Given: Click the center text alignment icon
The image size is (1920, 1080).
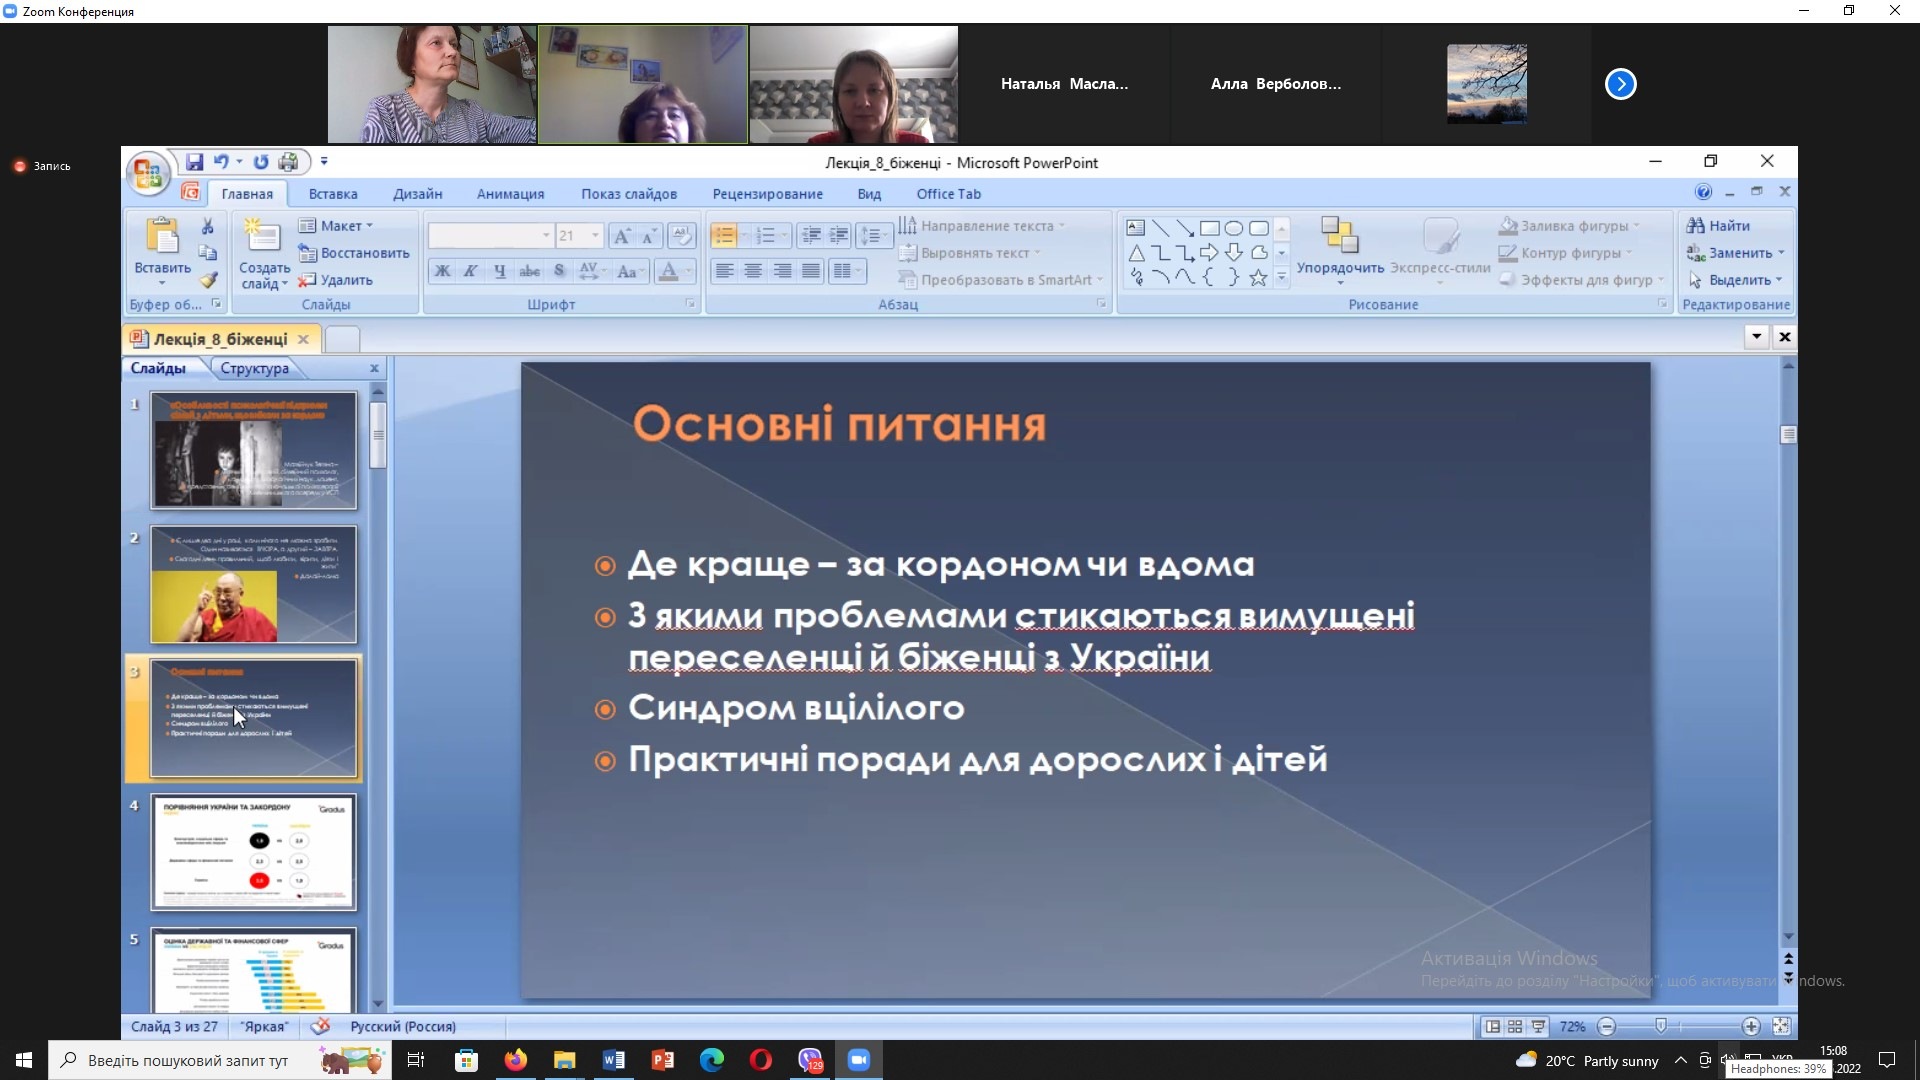Looking at the screenshot, I should click(x=753, y=271).
